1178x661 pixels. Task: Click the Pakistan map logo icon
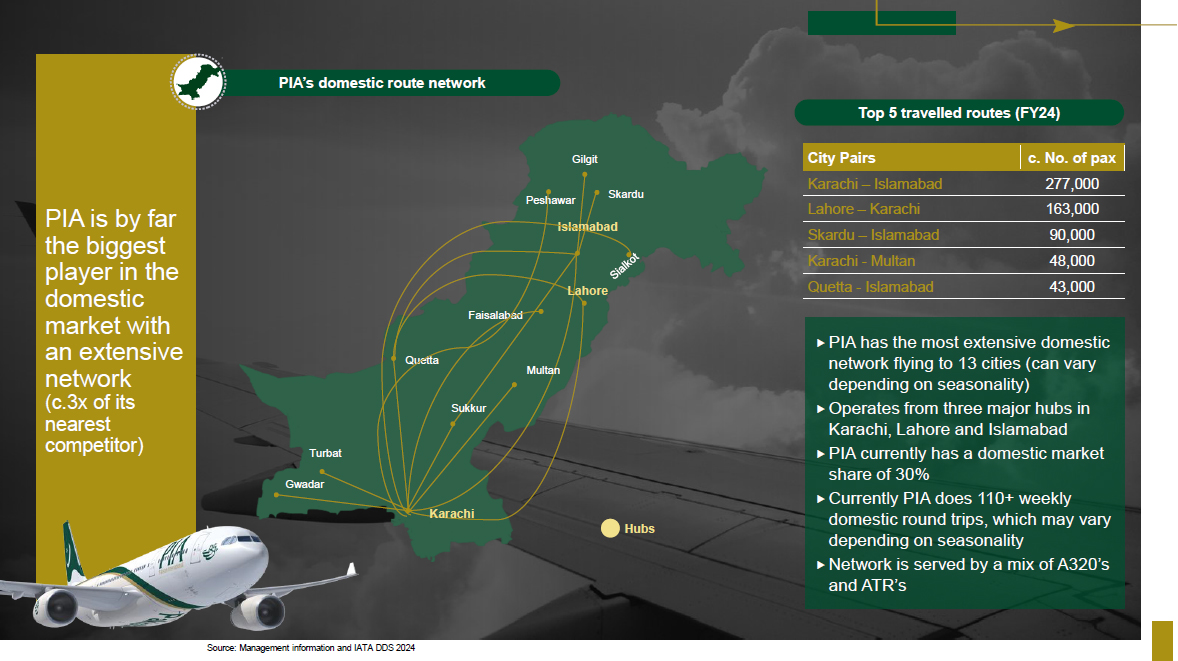pos(198,82)
